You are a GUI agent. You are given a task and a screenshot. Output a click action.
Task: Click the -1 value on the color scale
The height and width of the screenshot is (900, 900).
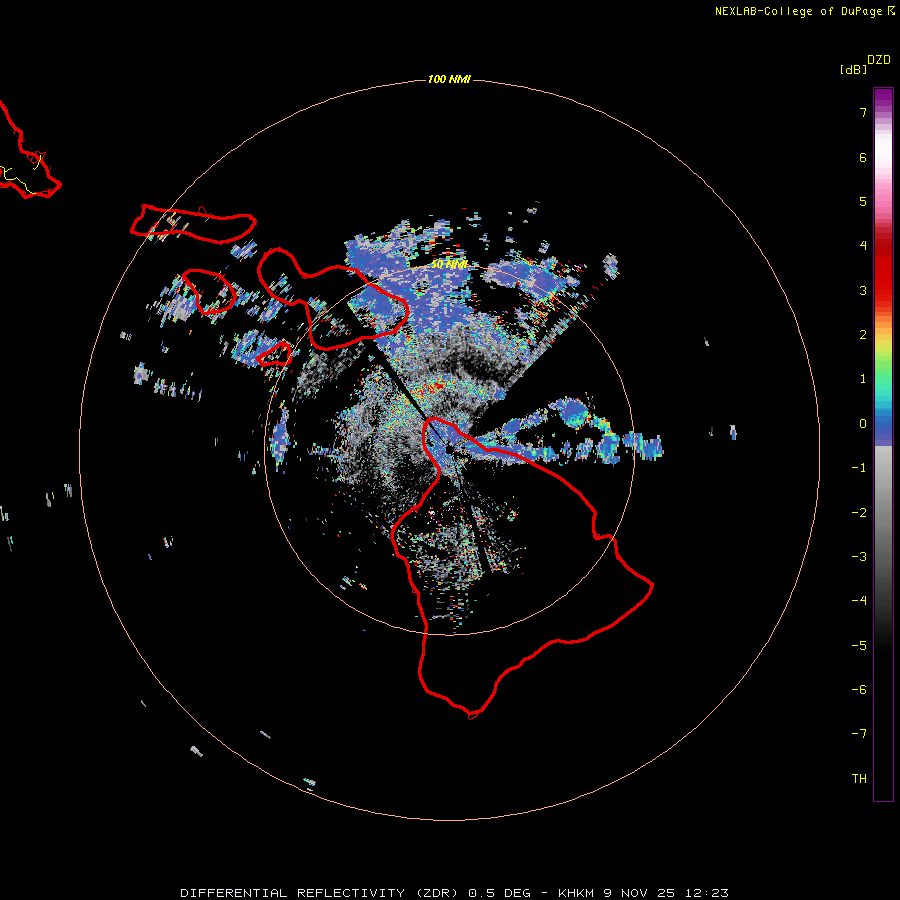tap(859, 468)
